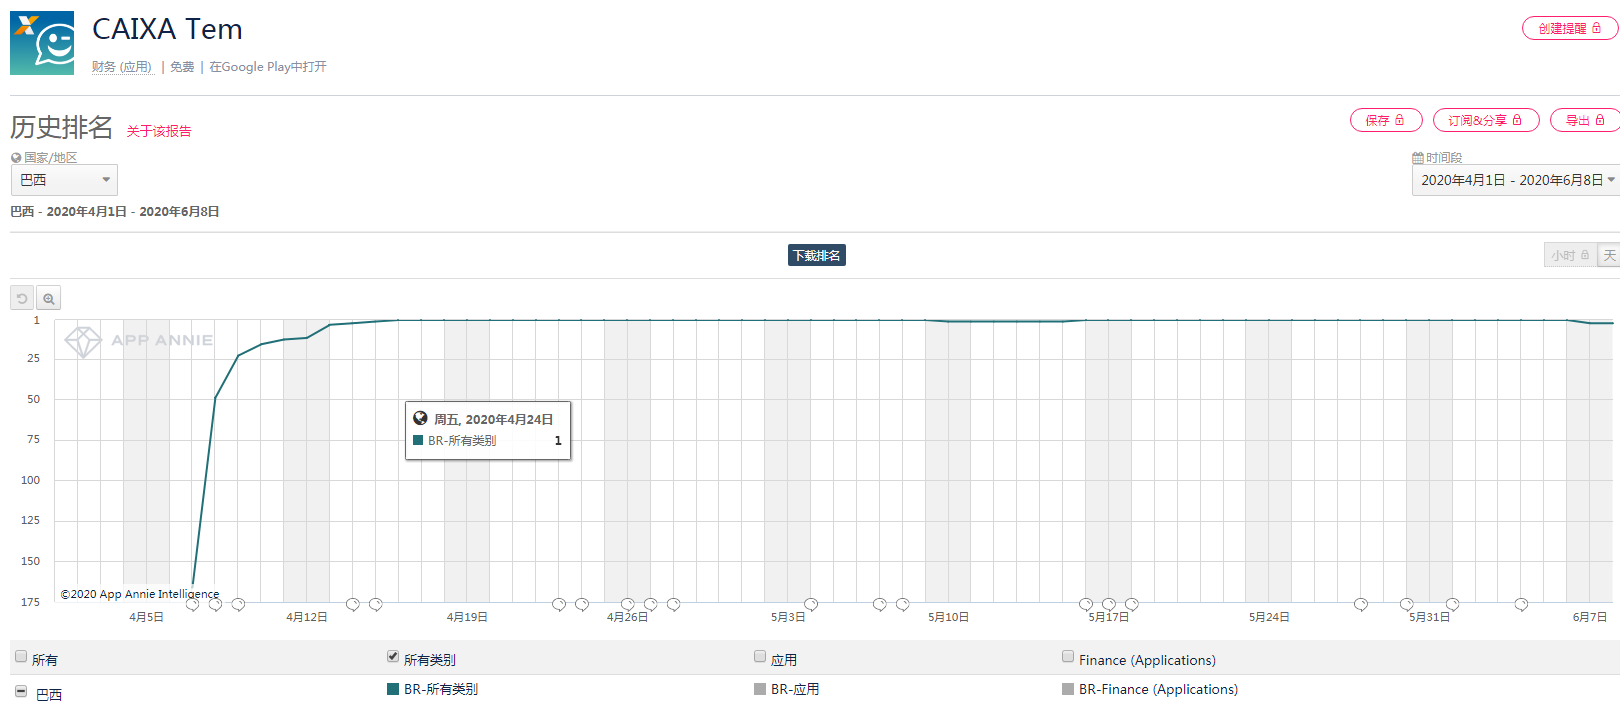The image size is (1620, 703).
Task: Click the 历史排名 heading
Action: 62,127
